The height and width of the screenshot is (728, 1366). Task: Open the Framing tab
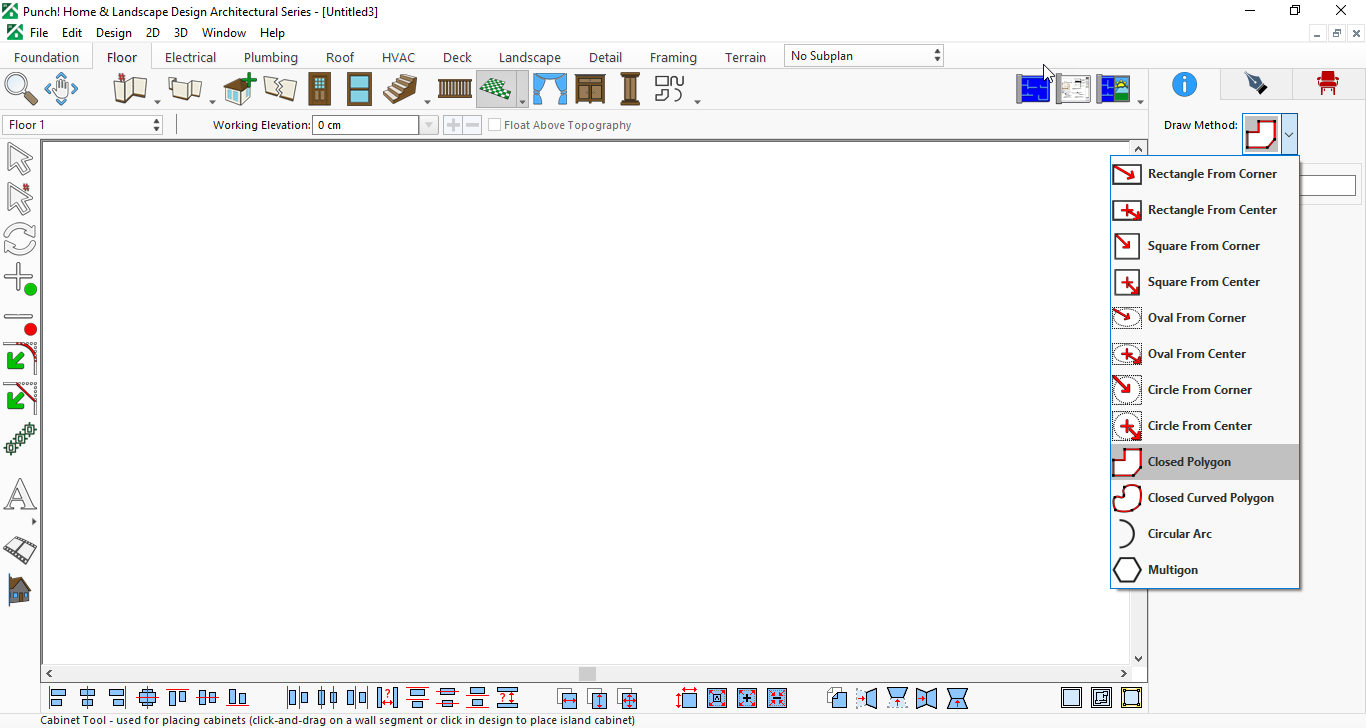point(673,57)
